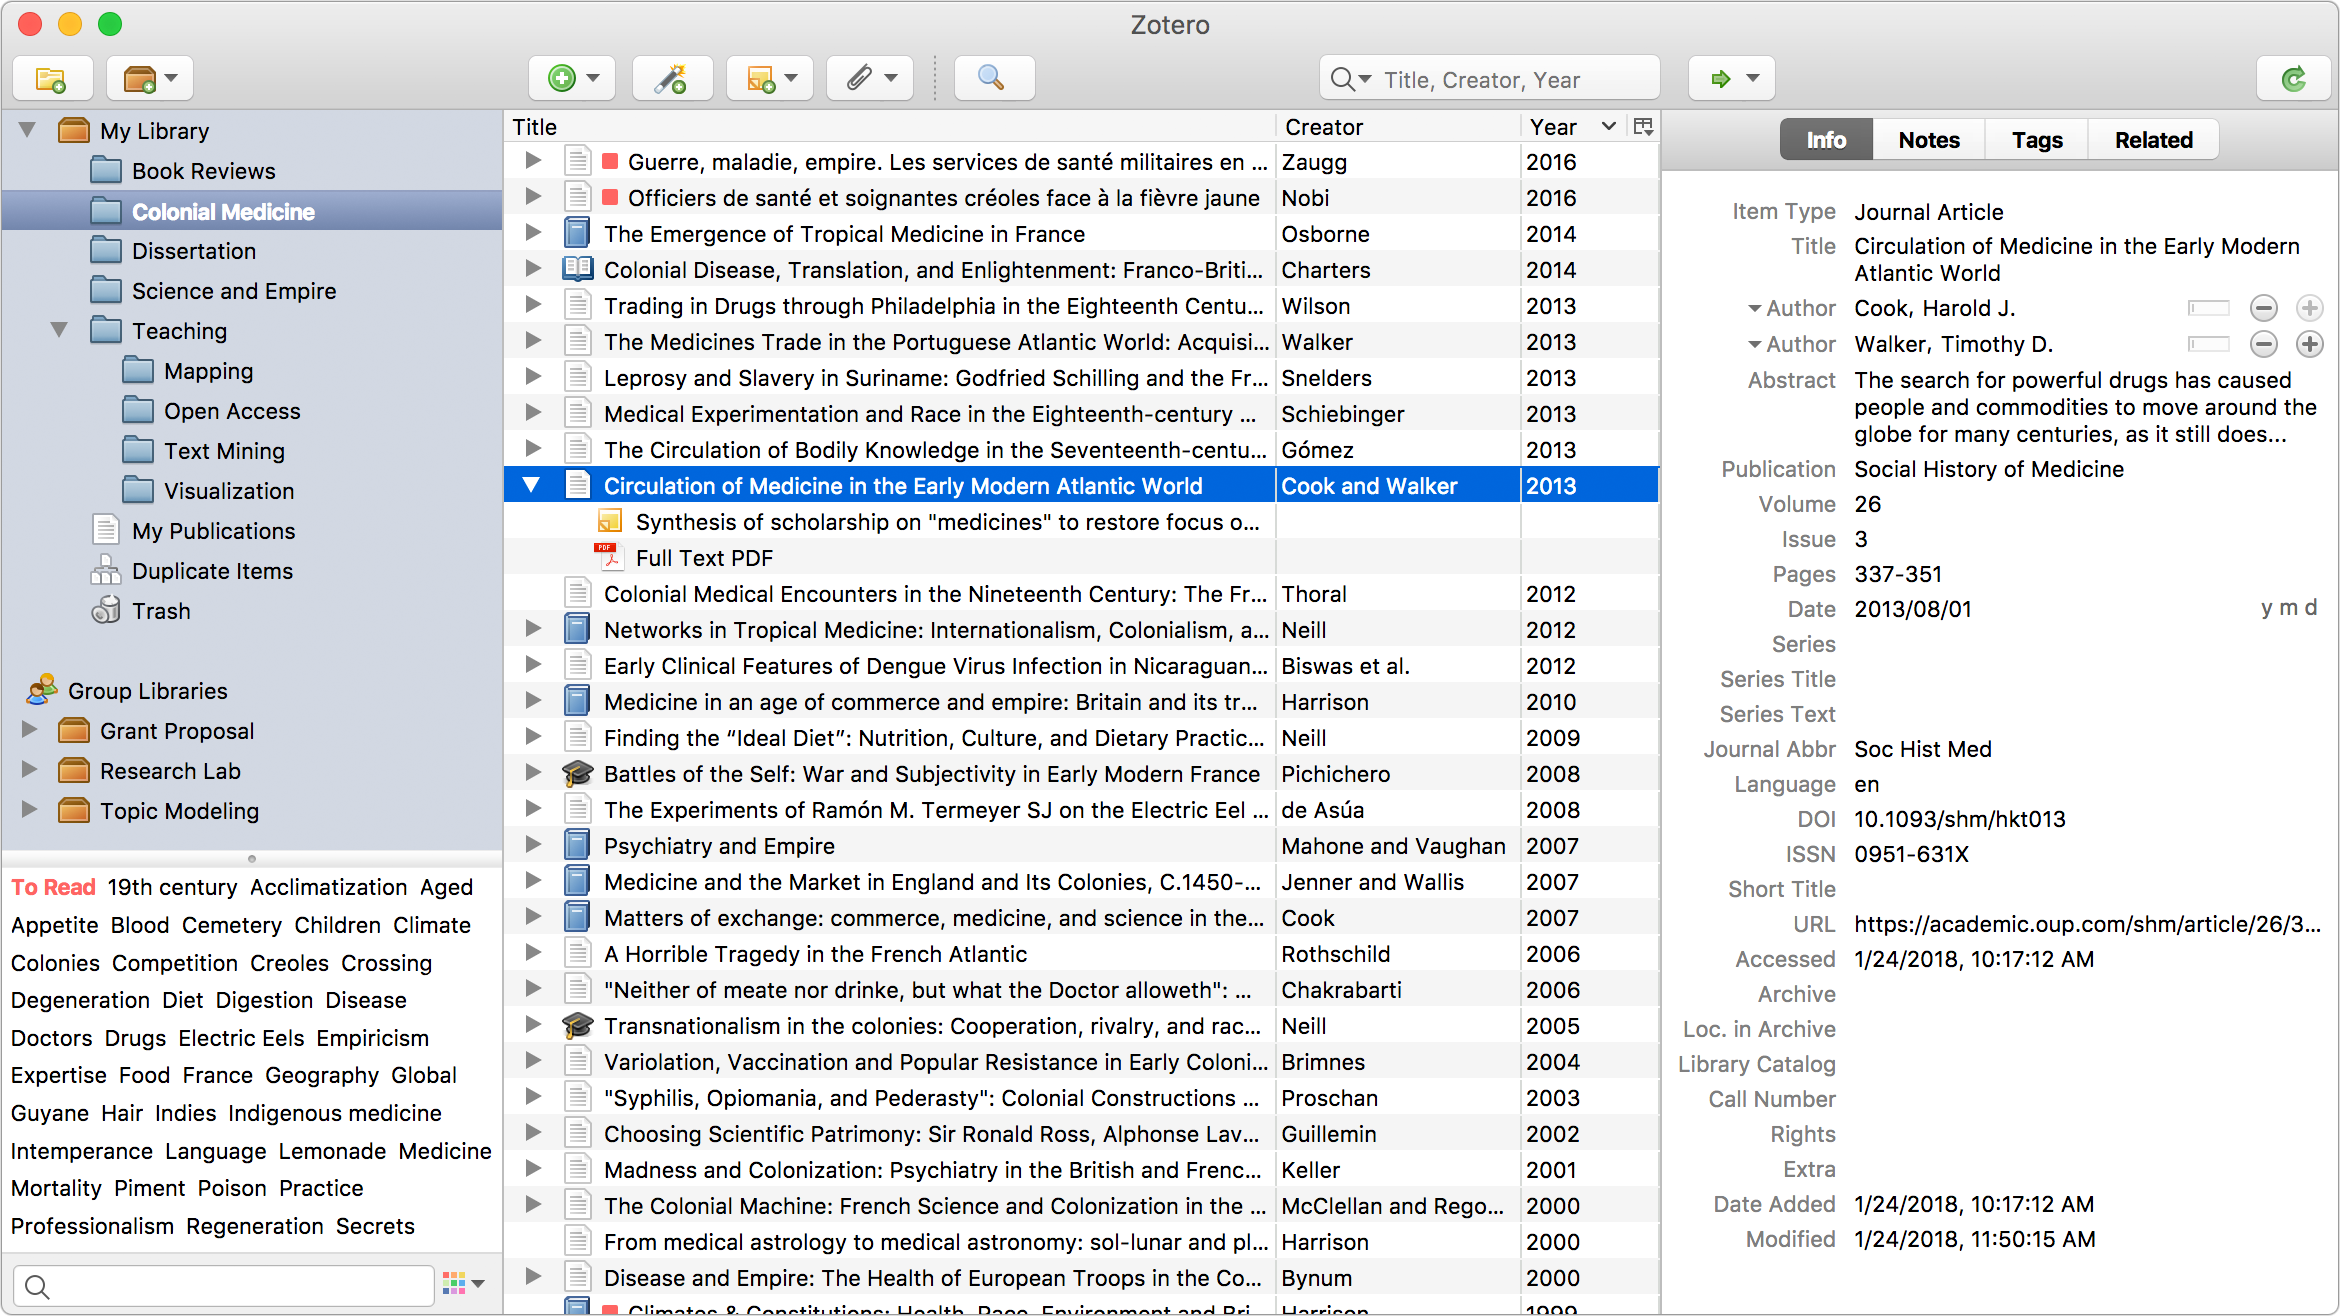Click the new item add icon
The height and width of the screenshot is (1316, 2340).
point(561,77)
